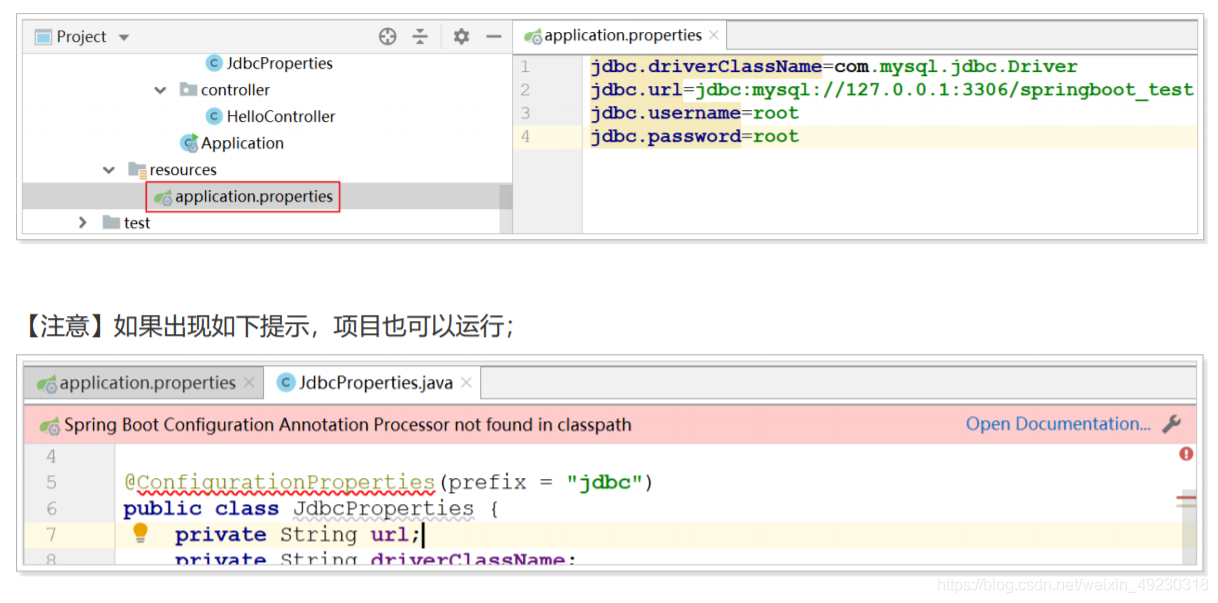1218x603 pixels.
Task: Click the Application run class icon
Action: tap(189, 143)
